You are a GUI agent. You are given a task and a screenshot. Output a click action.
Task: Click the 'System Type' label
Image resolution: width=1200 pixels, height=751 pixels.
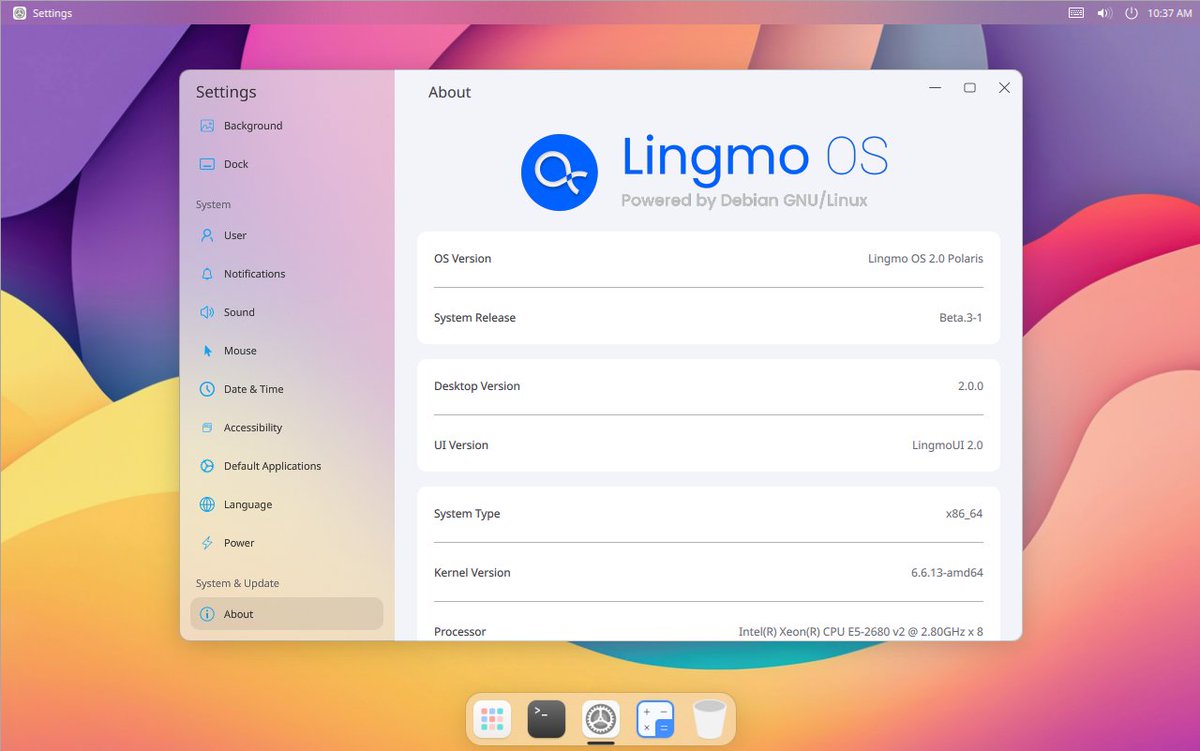[467, 514]
